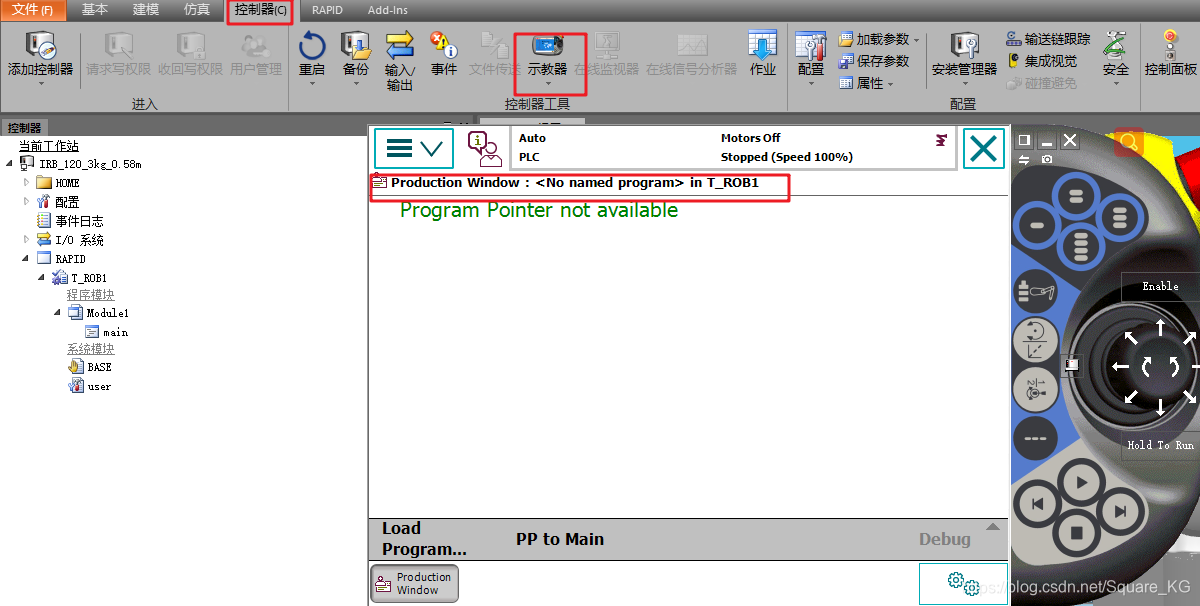
Task: Click the joystick up arrow
Action: pos(1160,327)
